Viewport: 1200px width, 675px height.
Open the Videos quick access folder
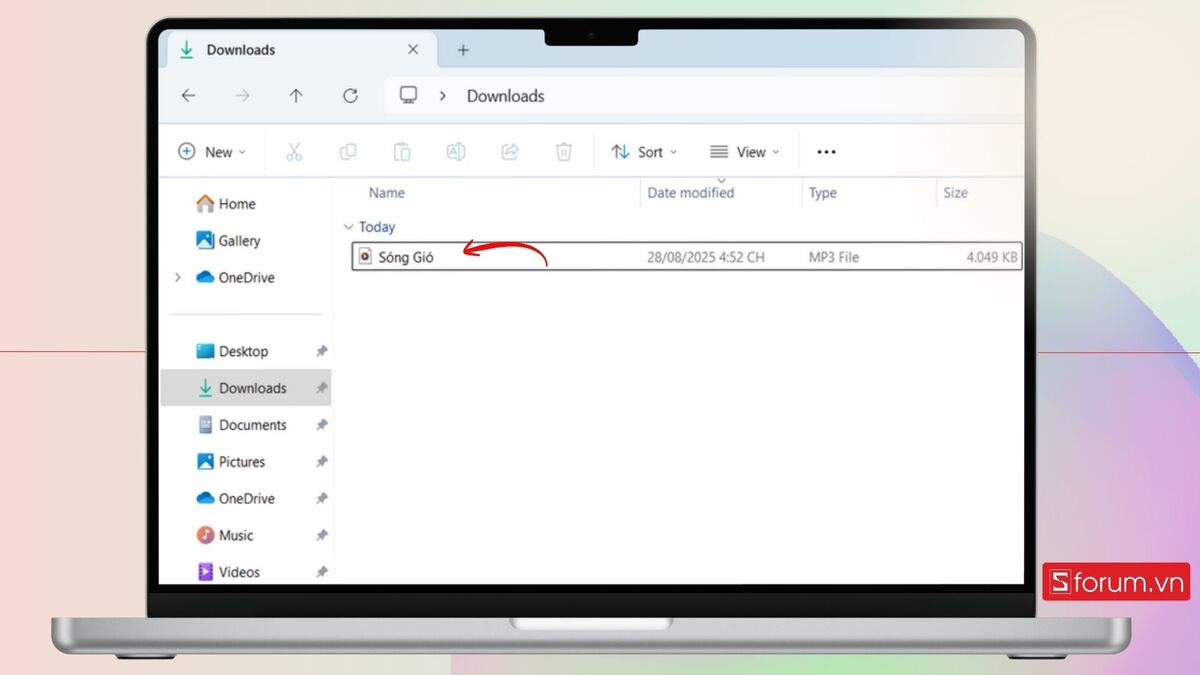point(228,572)
